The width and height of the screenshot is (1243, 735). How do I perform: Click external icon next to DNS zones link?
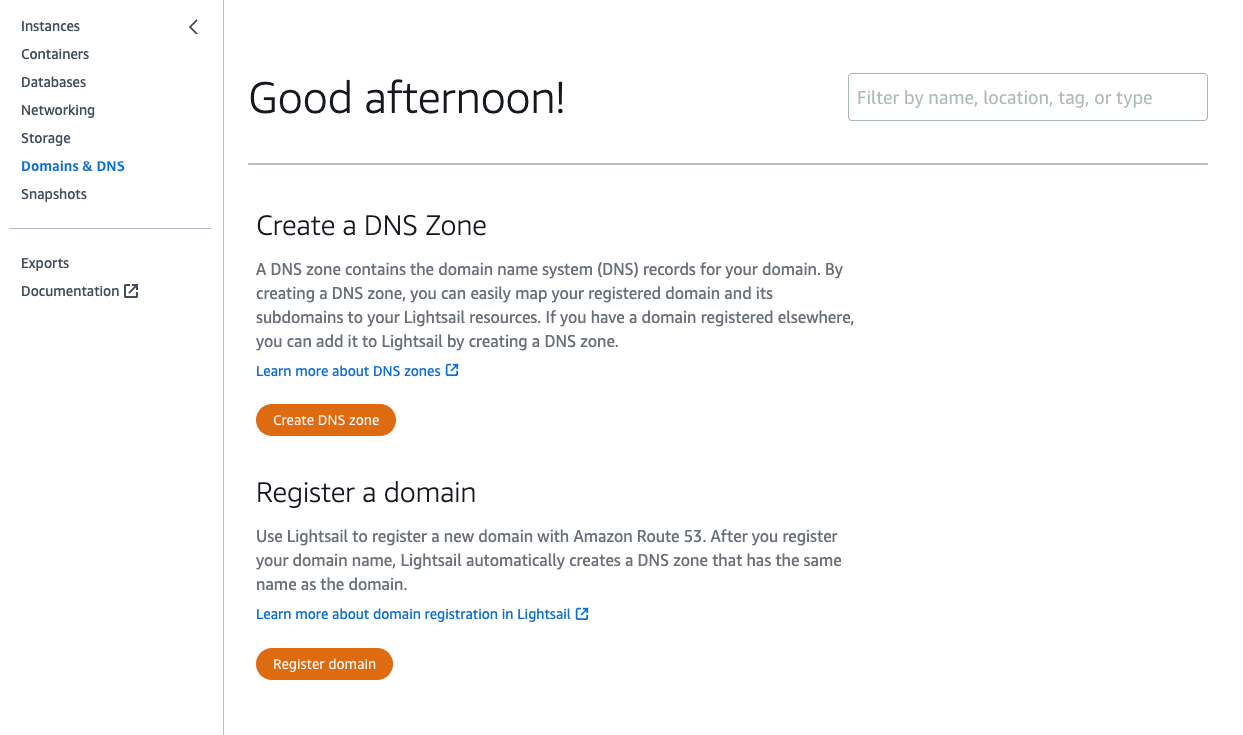point(452,370)
